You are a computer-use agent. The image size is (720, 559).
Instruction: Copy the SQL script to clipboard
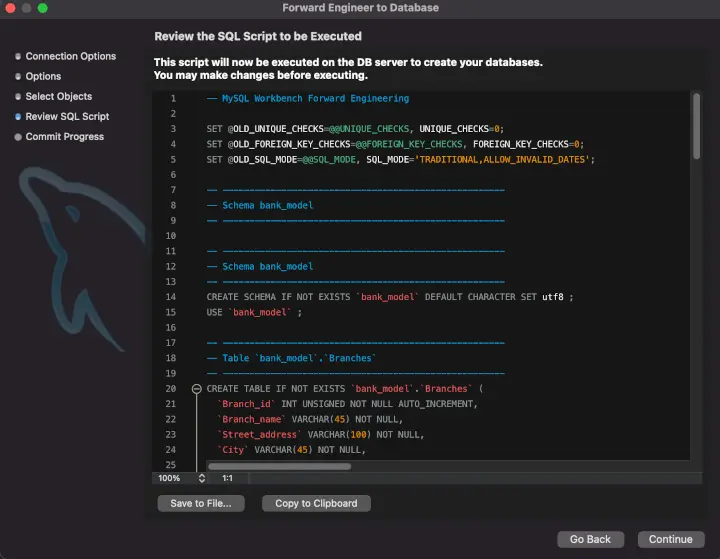tap(316, 504)
